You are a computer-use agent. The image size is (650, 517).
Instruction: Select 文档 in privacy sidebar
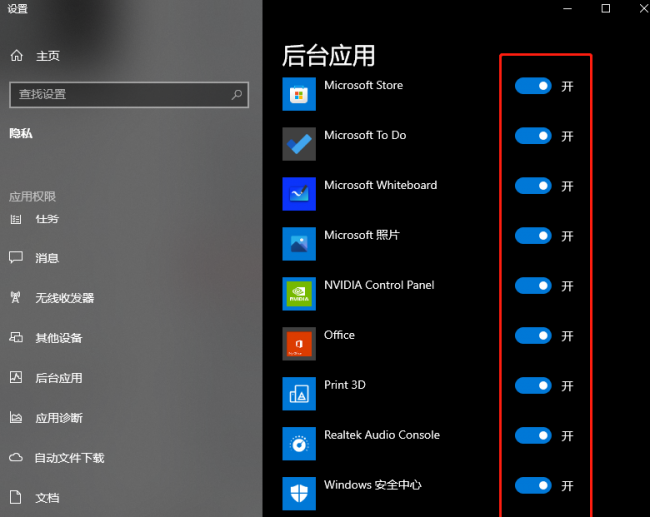pos(47,498)
